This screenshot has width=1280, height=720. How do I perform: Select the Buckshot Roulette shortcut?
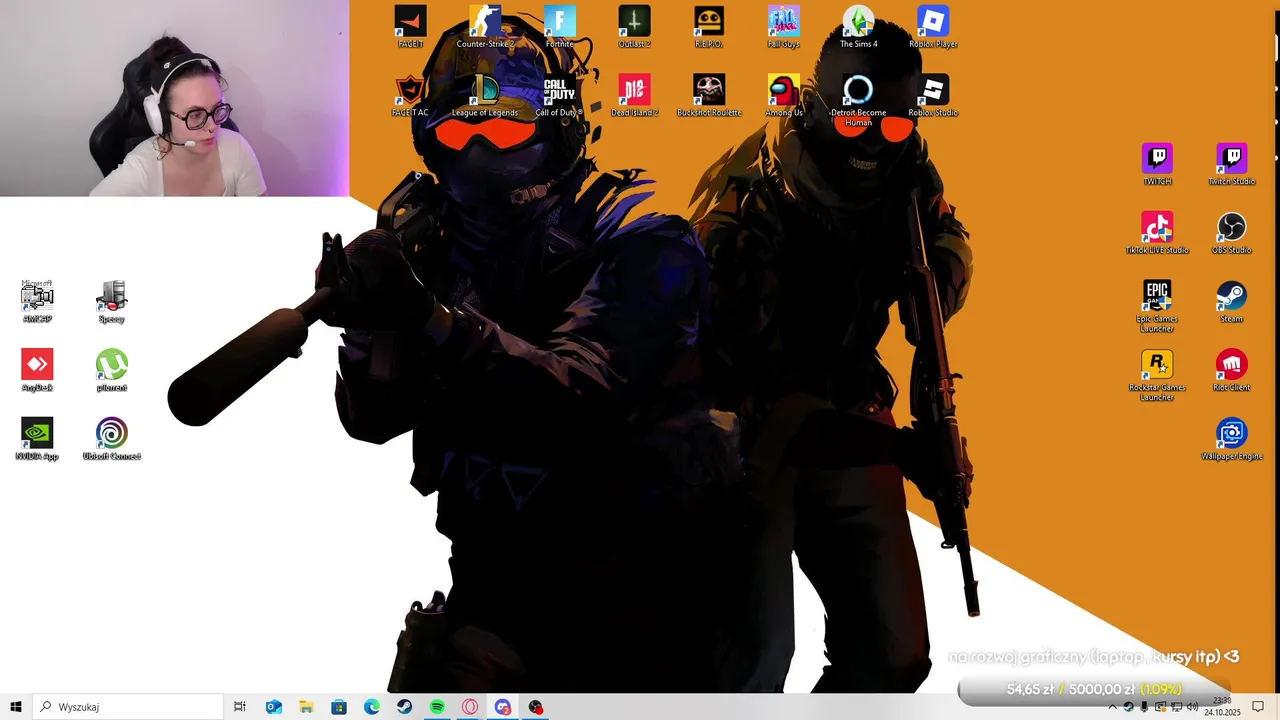click(709, 96)
